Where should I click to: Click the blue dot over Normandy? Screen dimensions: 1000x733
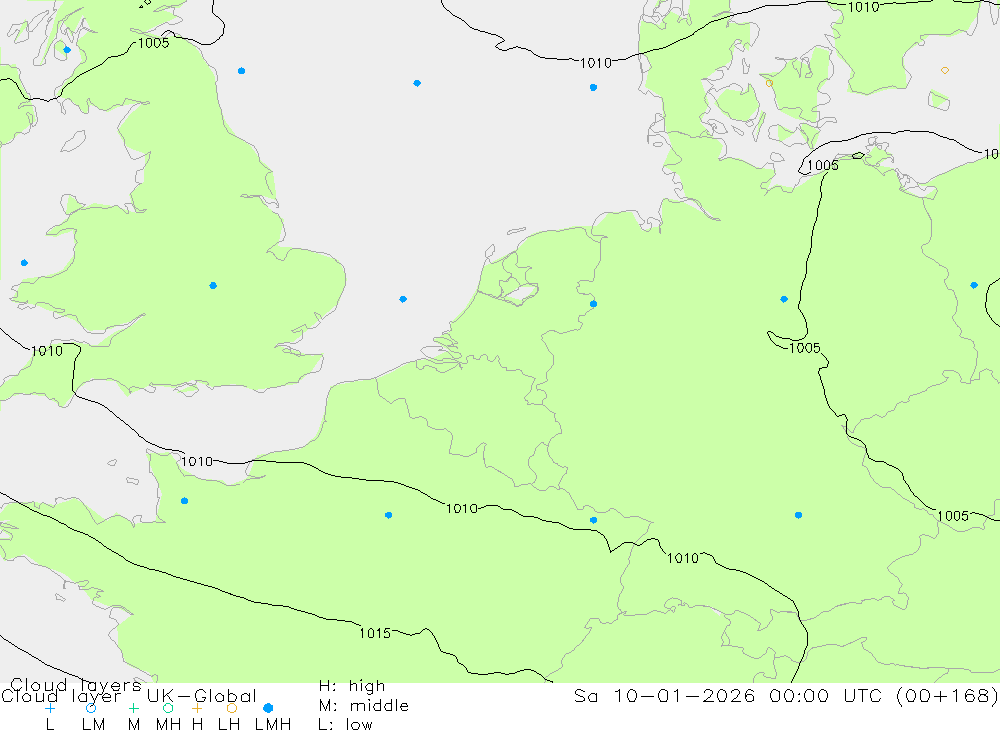(x=184, y=501)
